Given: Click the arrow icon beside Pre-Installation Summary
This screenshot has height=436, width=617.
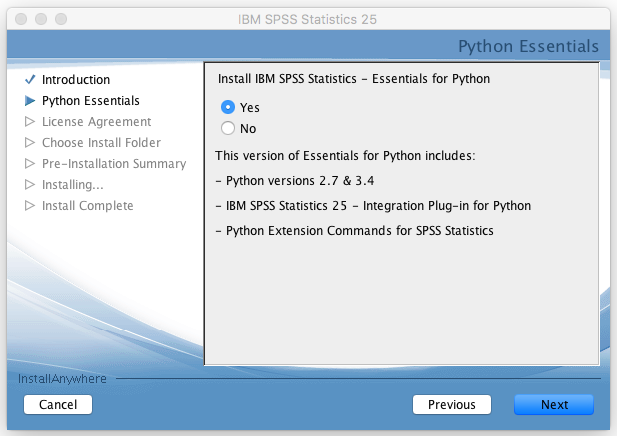Looking at the screenshot, I should pyautogui.click(x=30, y=163).
